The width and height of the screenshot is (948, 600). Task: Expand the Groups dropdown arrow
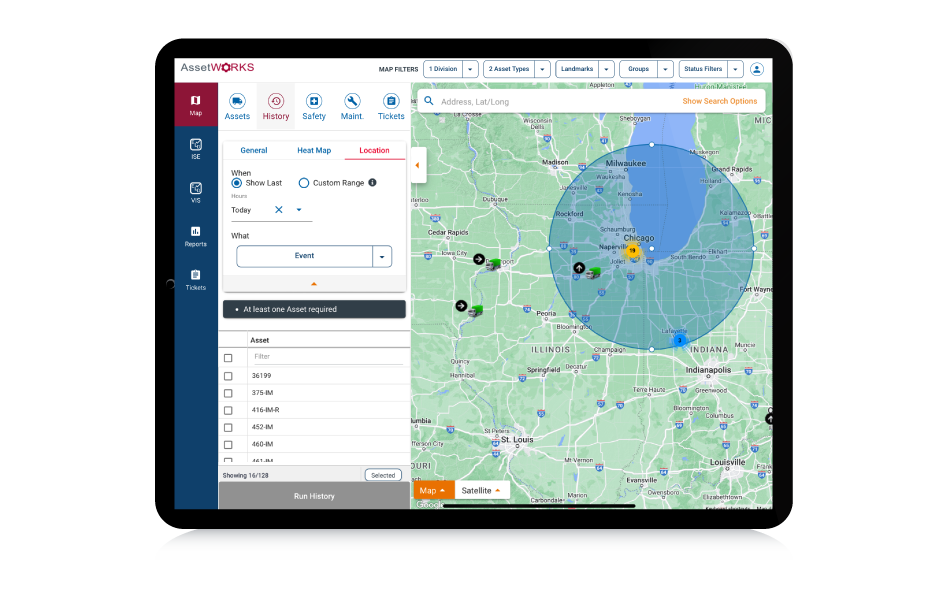[x=665, y=69]
